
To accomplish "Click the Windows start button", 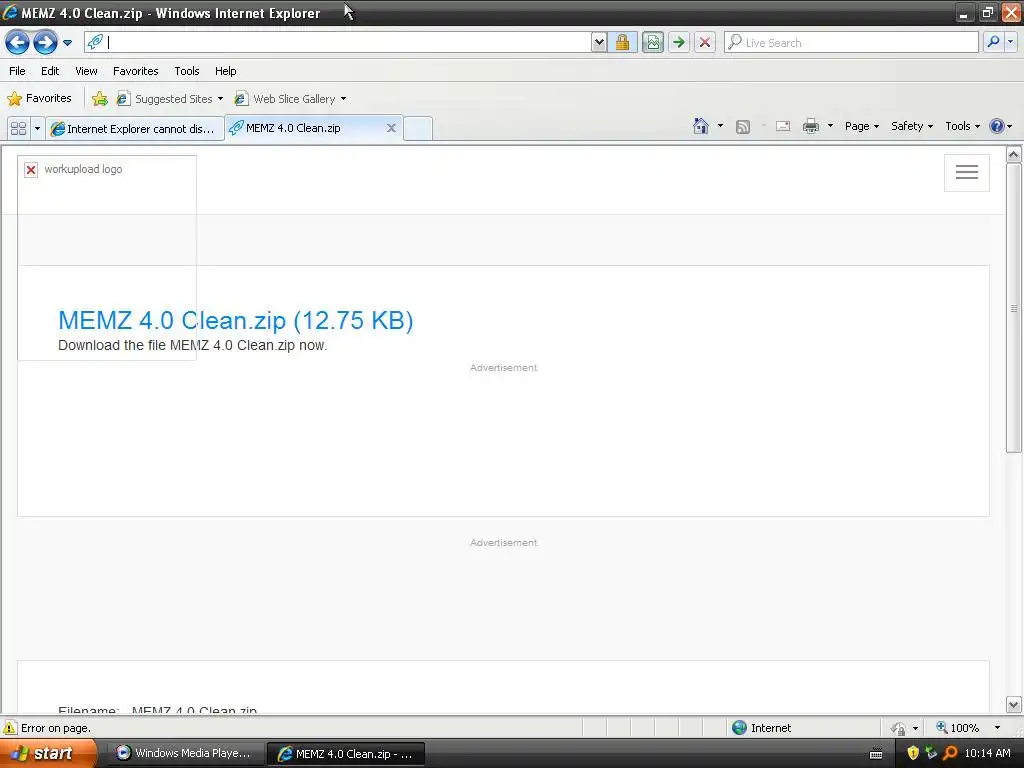I will click(48, 753).
